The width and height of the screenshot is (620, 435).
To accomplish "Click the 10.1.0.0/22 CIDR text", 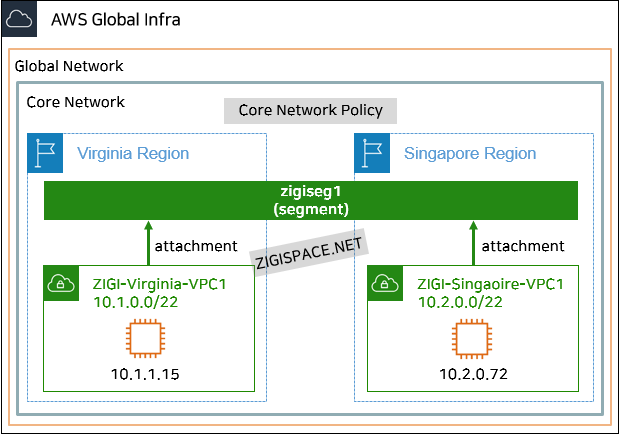I will point(136,302).
